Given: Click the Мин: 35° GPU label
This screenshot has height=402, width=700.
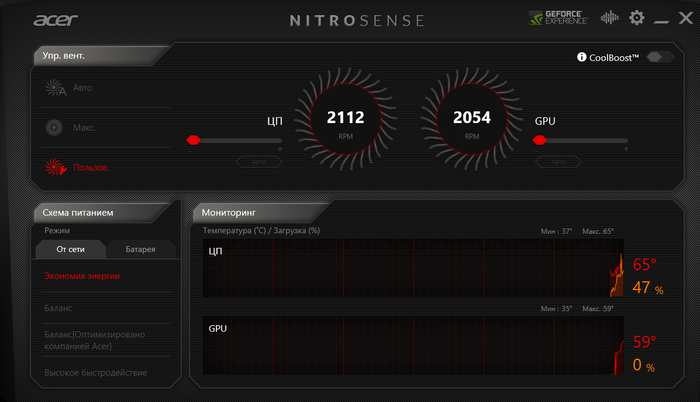Looking at the screenshot, I should [556, 309].
